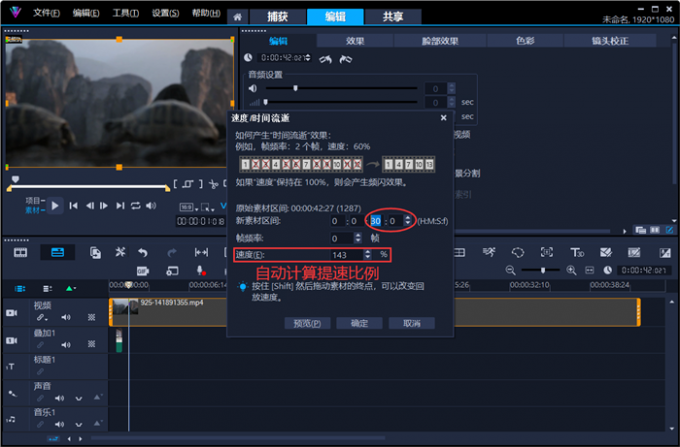Click play in the preview player
The height and width of the screenshot is (447, 680).
(55, 206)
